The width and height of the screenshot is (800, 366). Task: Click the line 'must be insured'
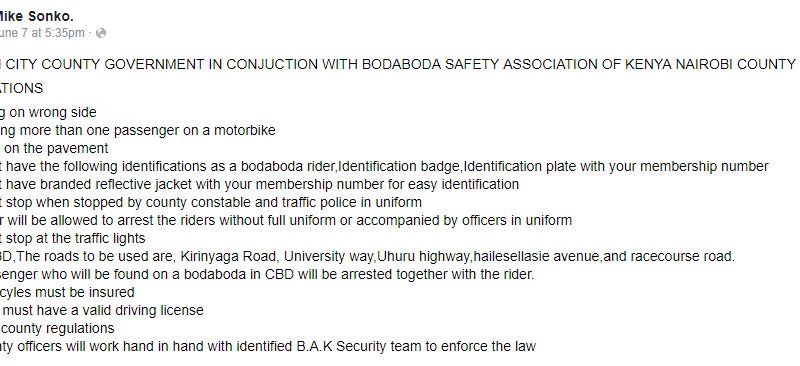click(x=67, y=292)
